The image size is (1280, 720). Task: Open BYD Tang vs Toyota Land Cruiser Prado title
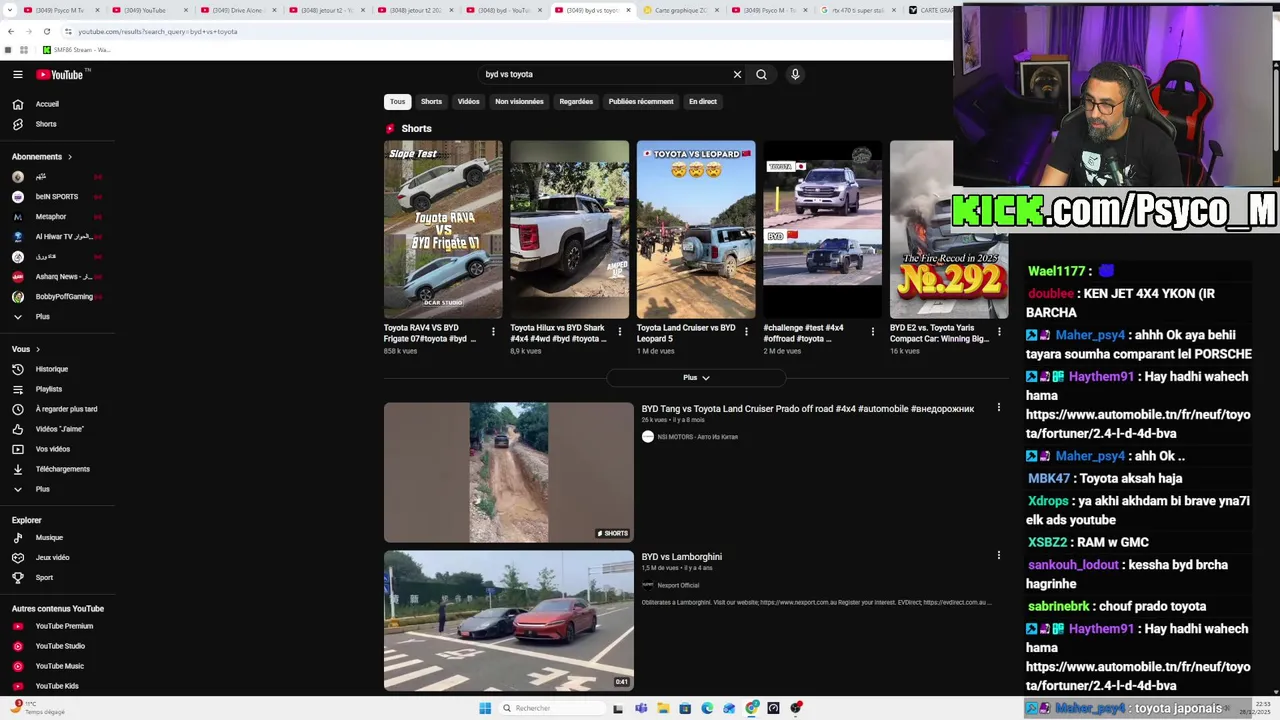(807, 409)
